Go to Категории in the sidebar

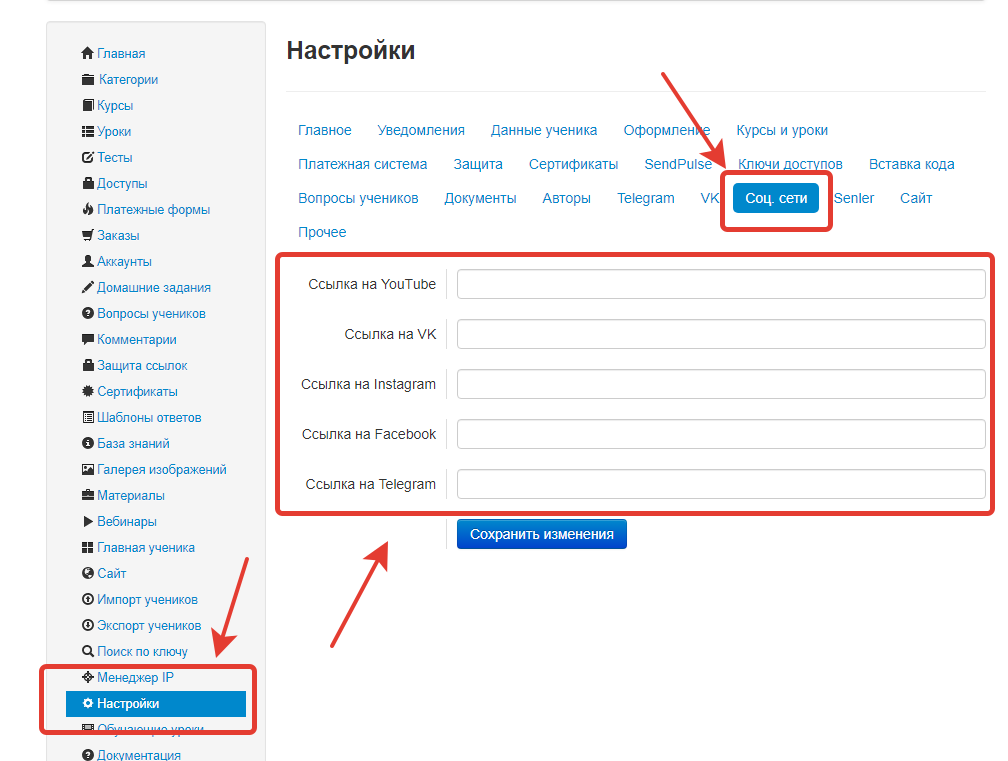129,80
